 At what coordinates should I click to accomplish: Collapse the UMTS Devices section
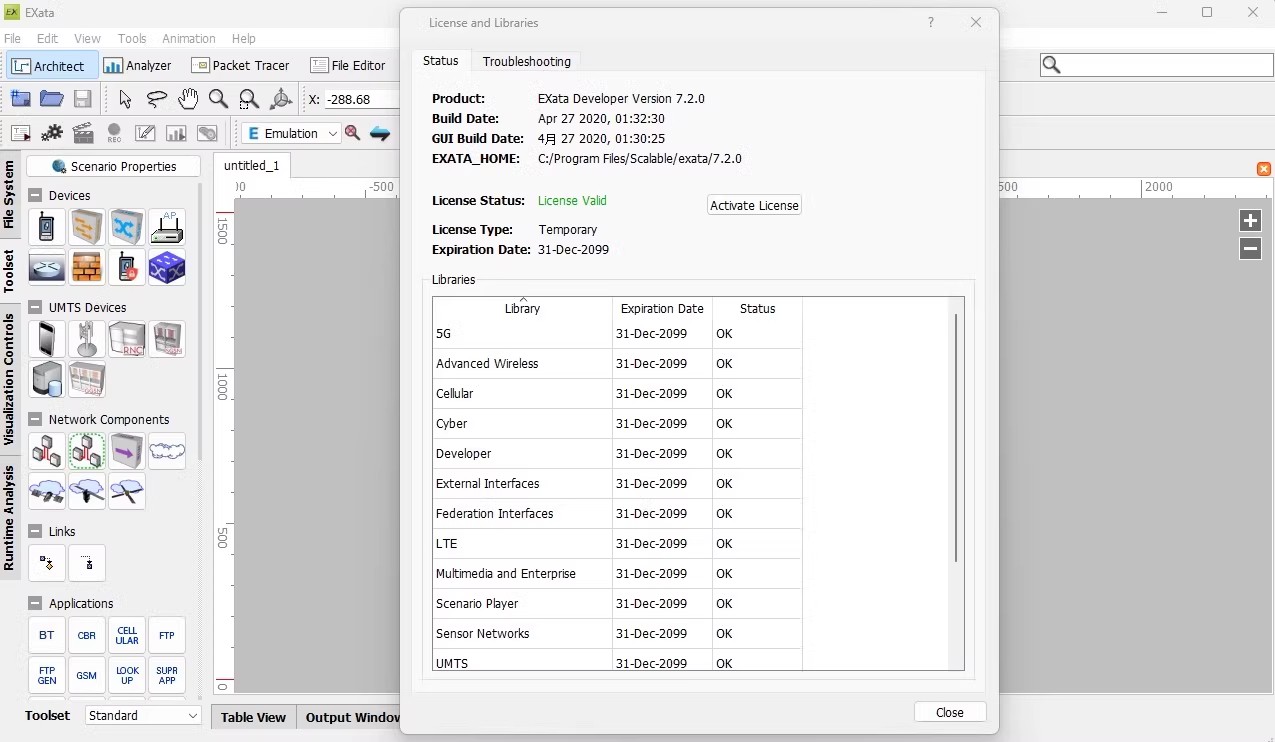coord(35,307)
